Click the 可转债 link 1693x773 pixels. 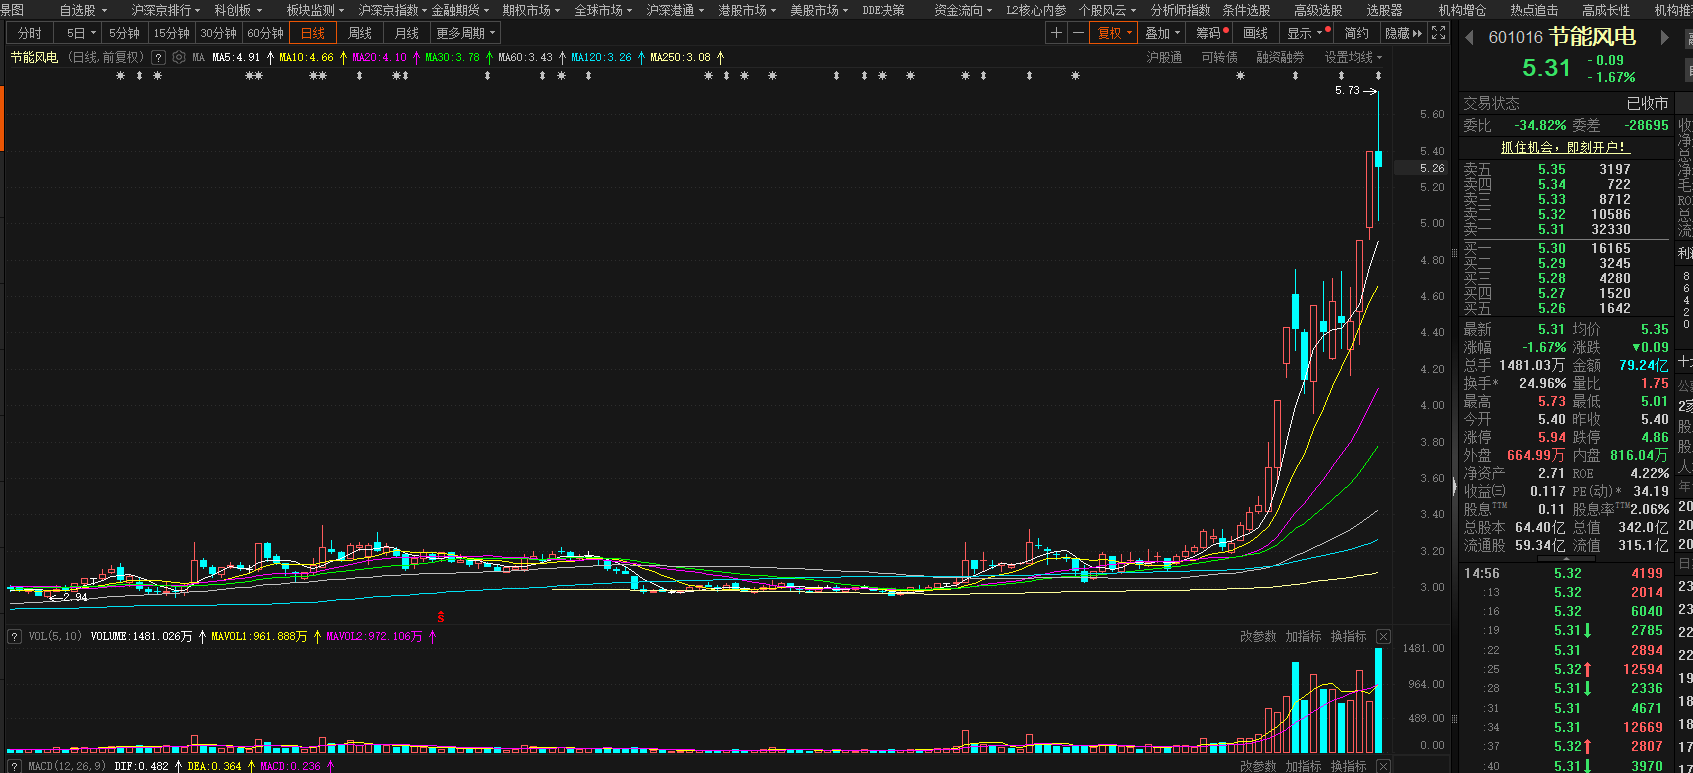[x=1219, y=58]
